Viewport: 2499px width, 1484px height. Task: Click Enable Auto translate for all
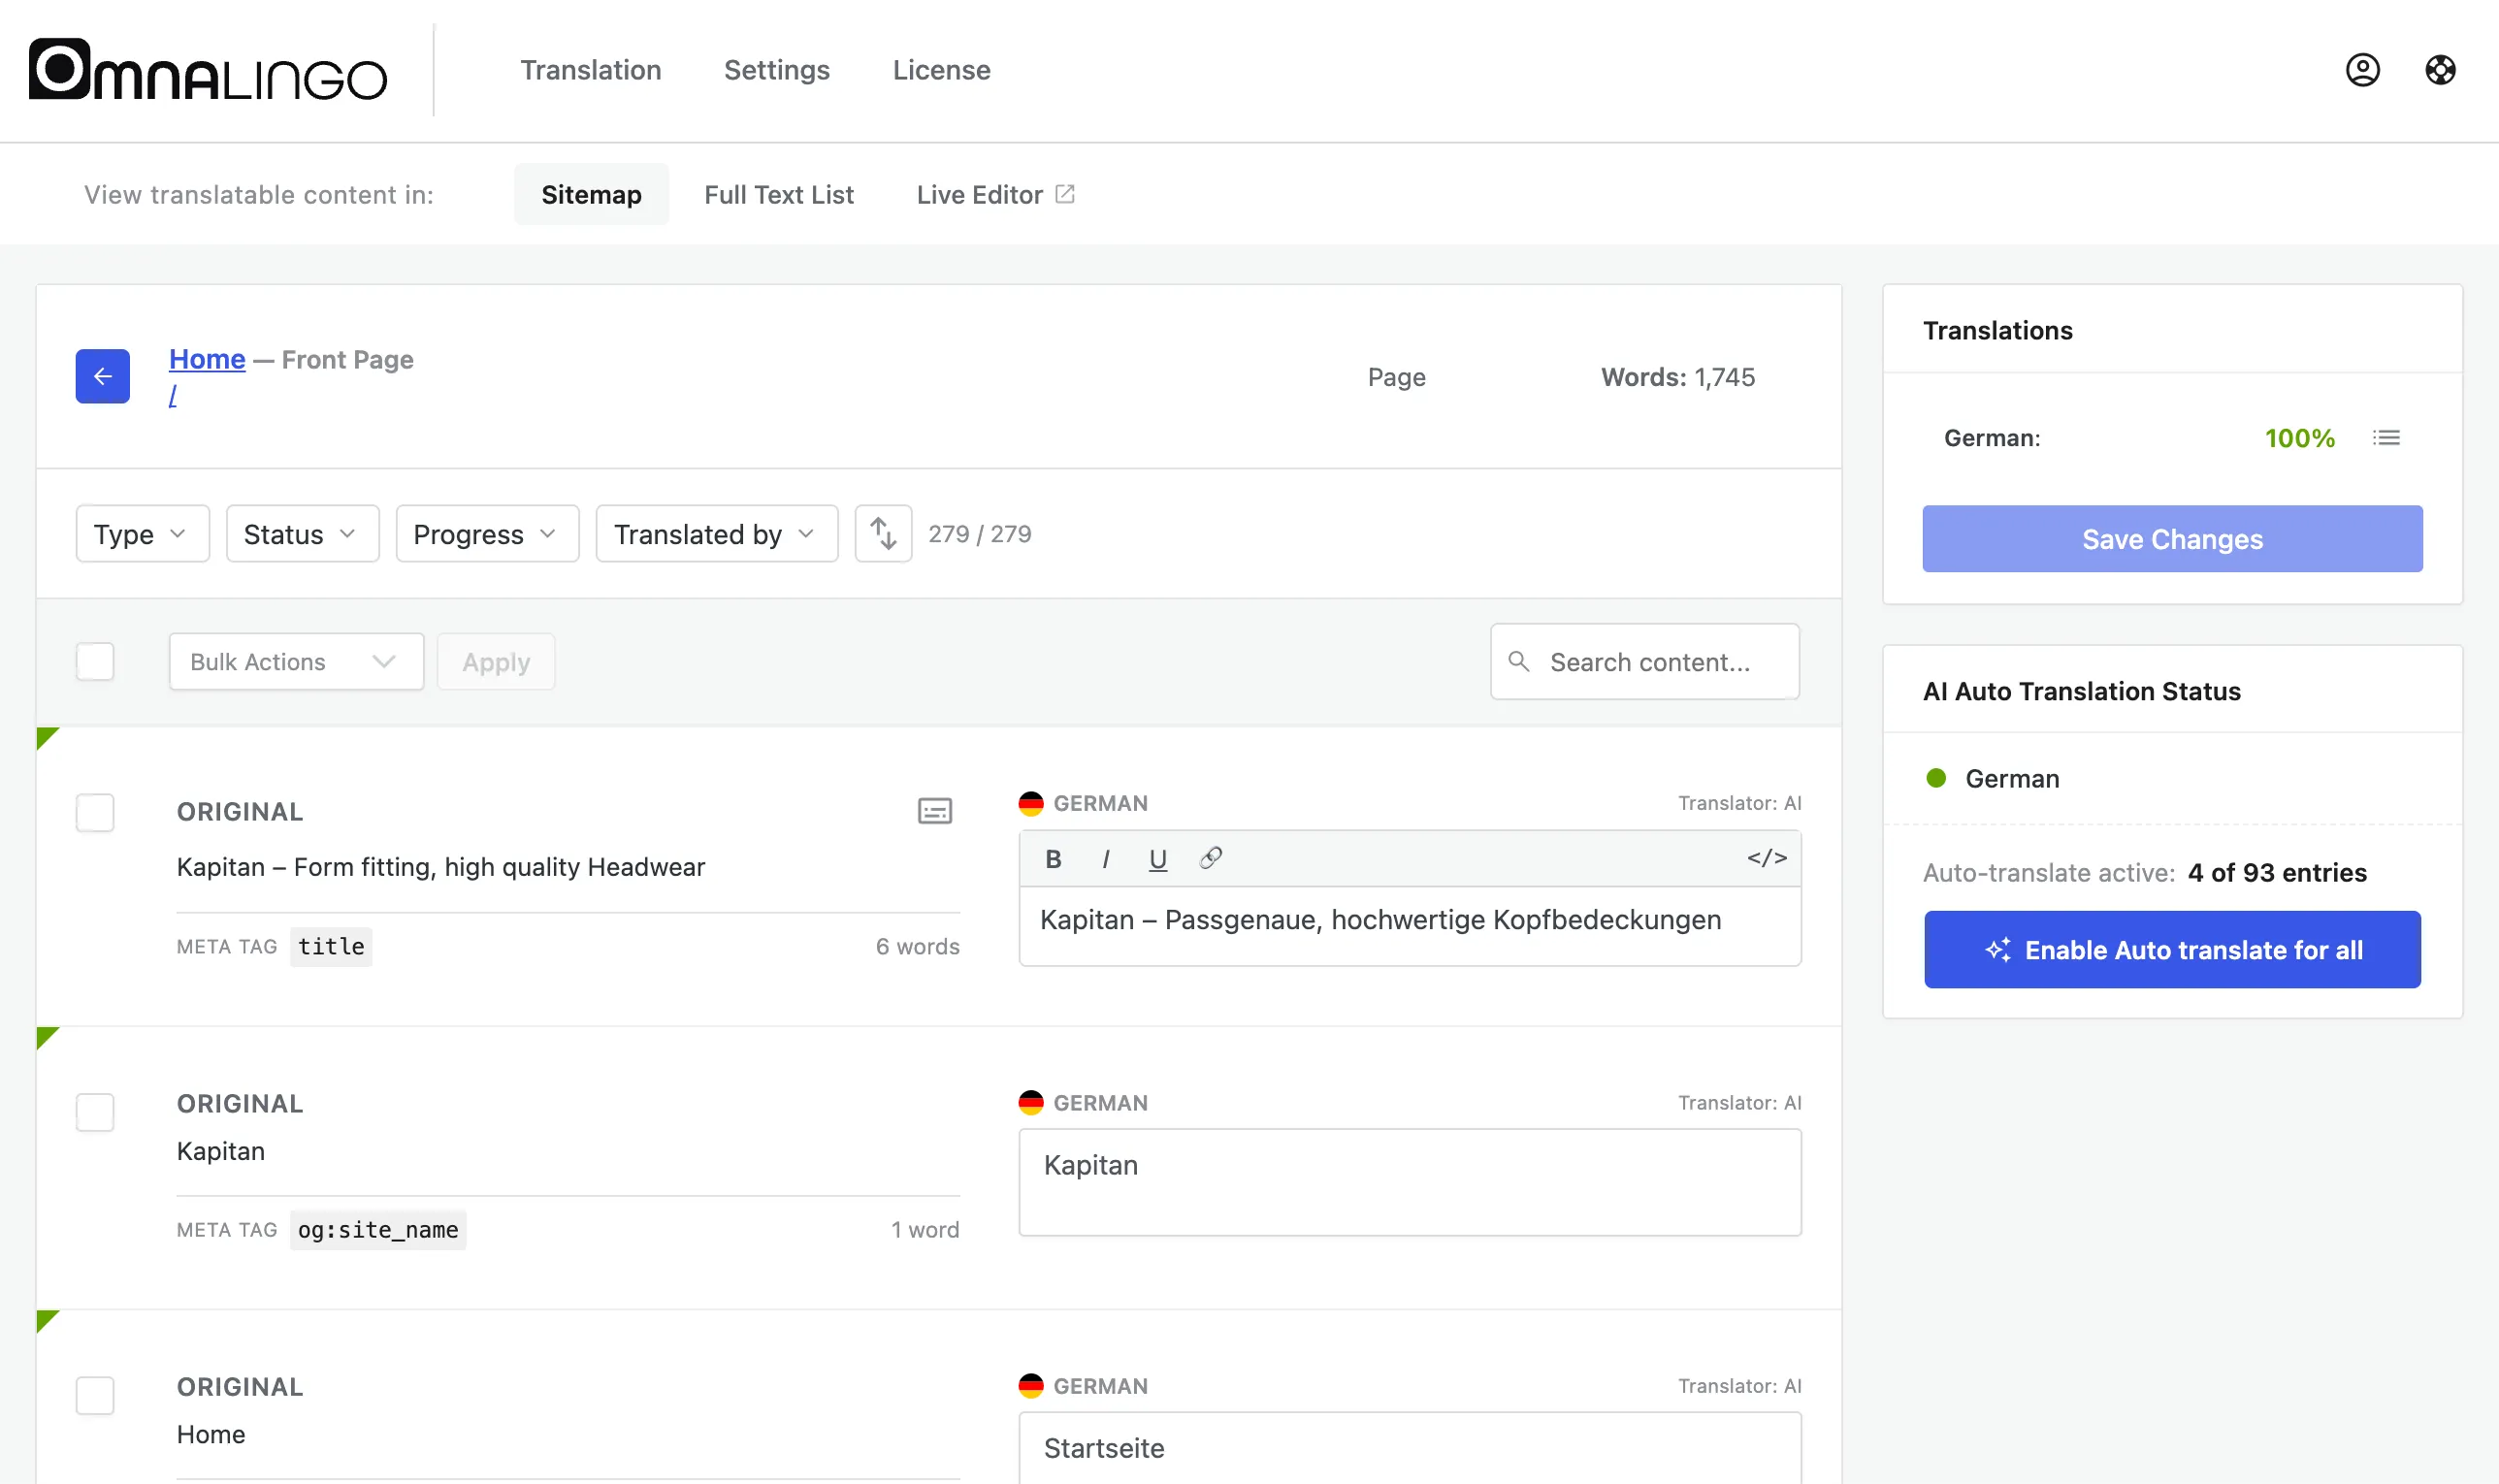(2172, 950)
